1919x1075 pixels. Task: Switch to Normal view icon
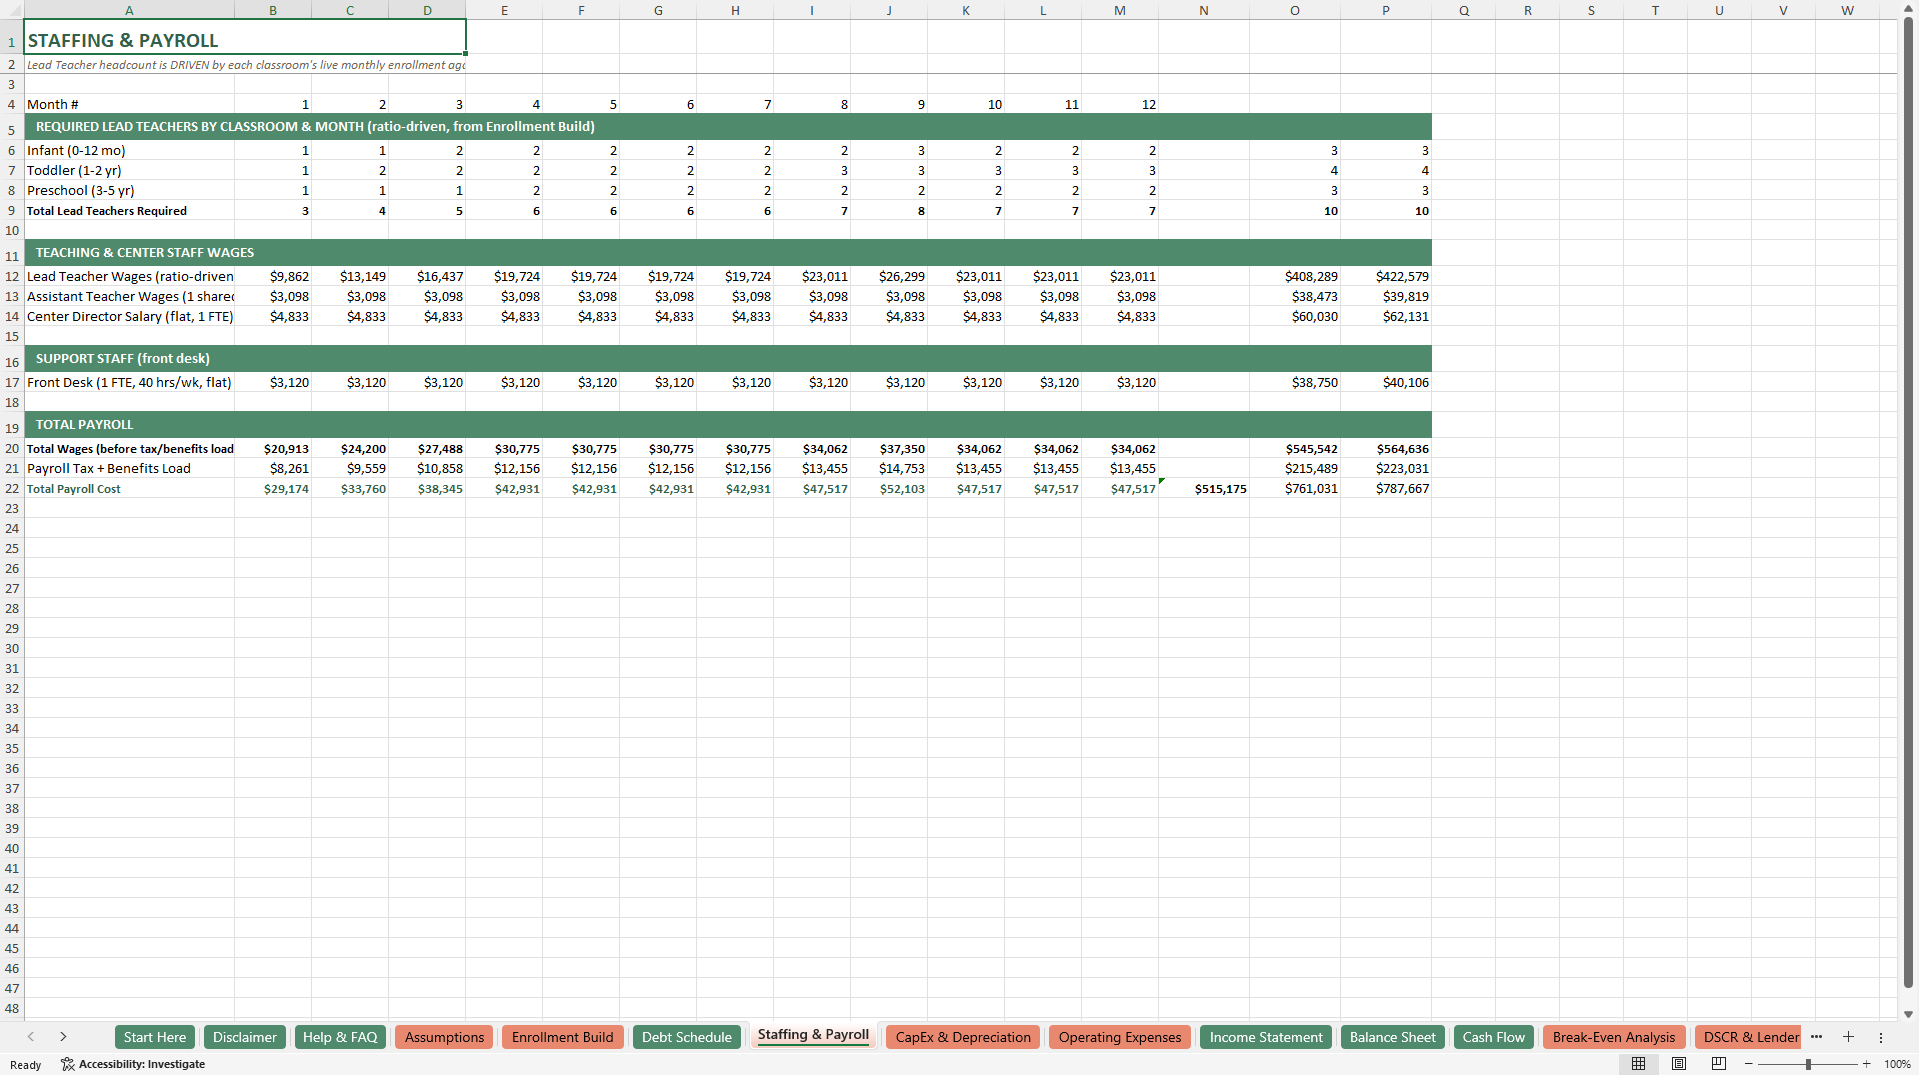[1638, 1064]
